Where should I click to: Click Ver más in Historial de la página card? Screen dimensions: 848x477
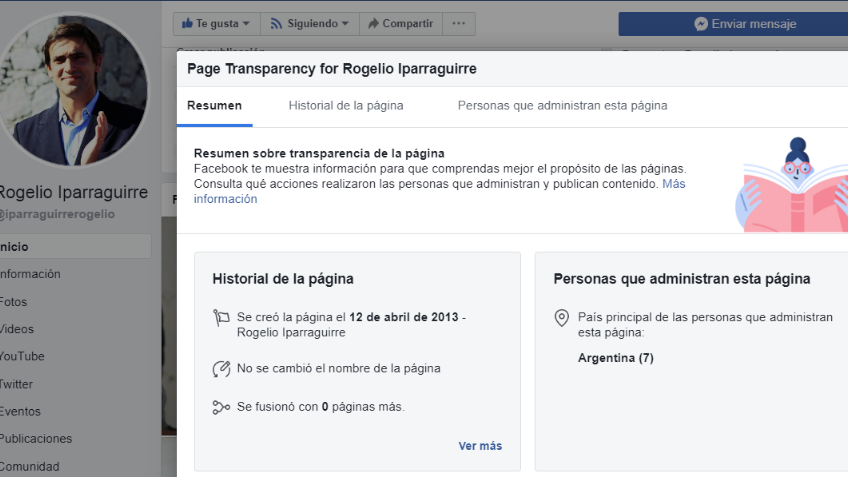(480, 446)
